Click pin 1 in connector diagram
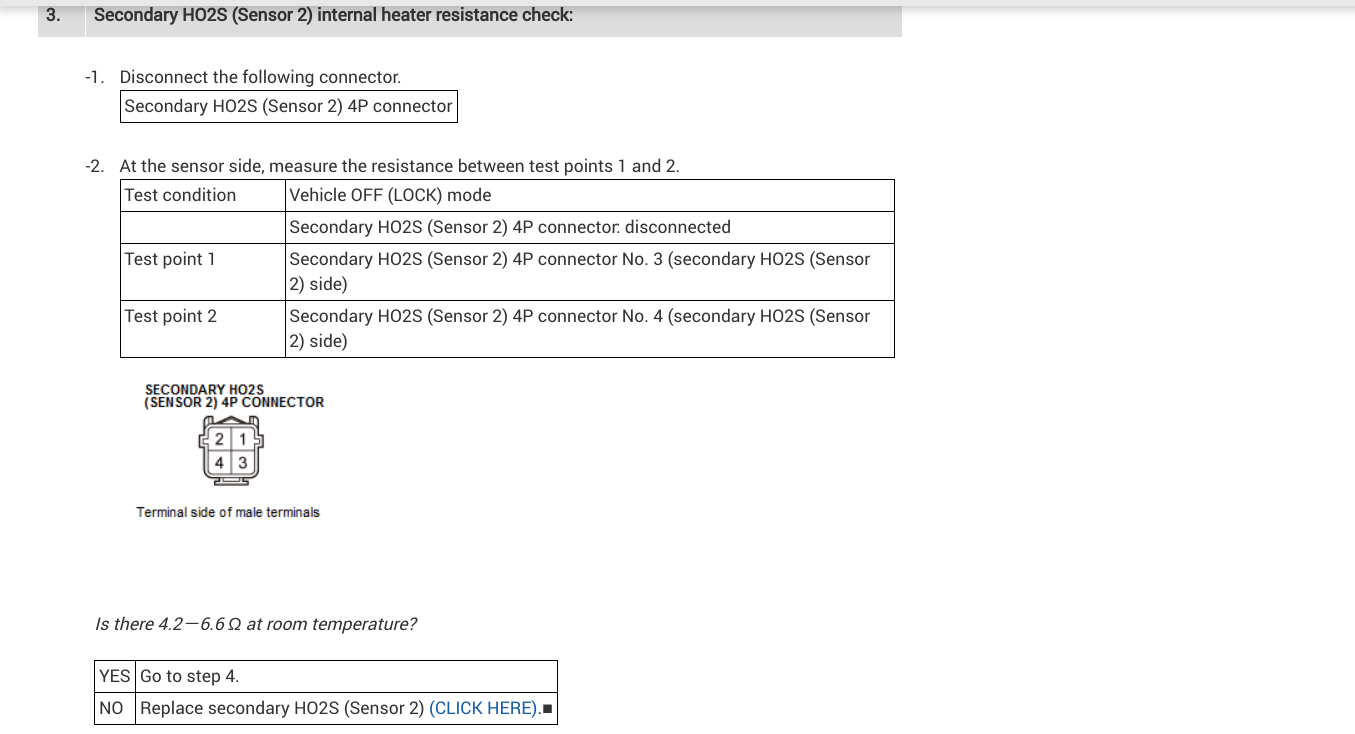 pyautogui.click(x=242, y=440)
